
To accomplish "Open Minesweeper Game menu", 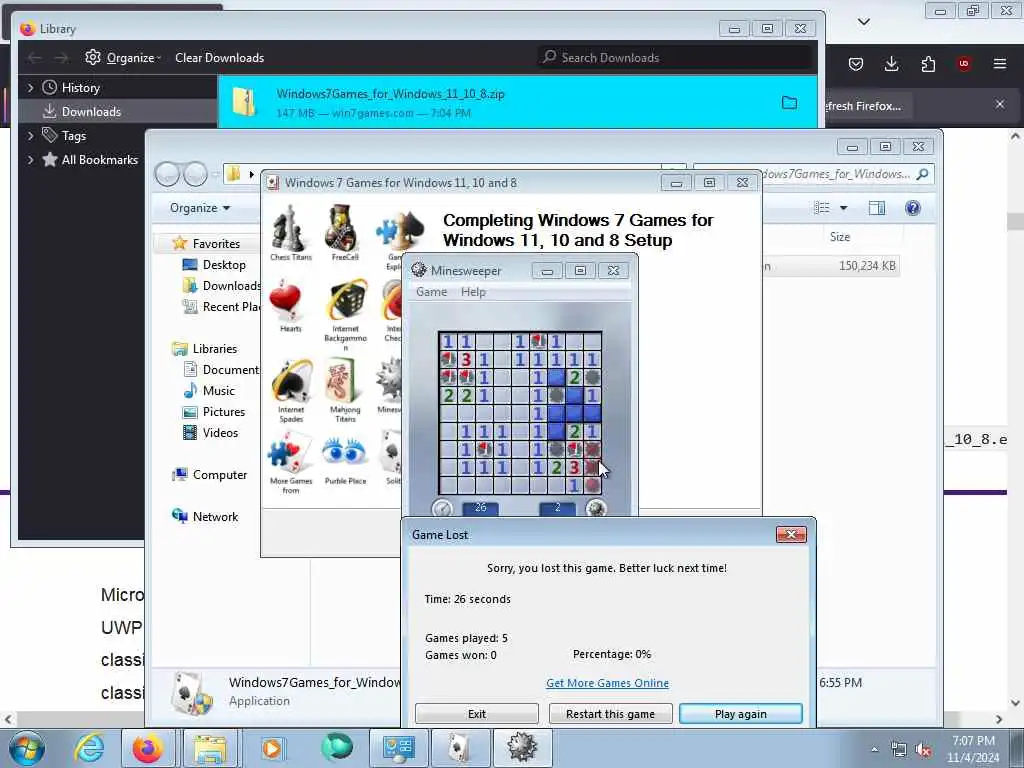I will [x=432, y=292].
